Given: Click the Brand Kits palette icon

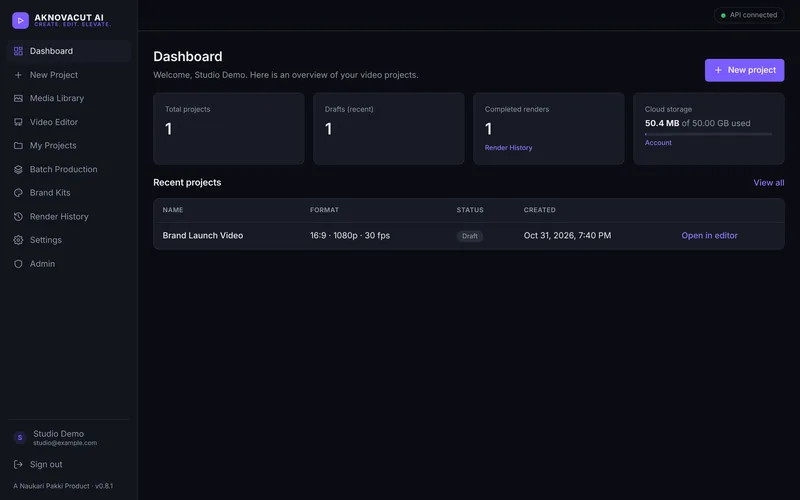Looking at the screenshot, I should click(x=18, y=193).
